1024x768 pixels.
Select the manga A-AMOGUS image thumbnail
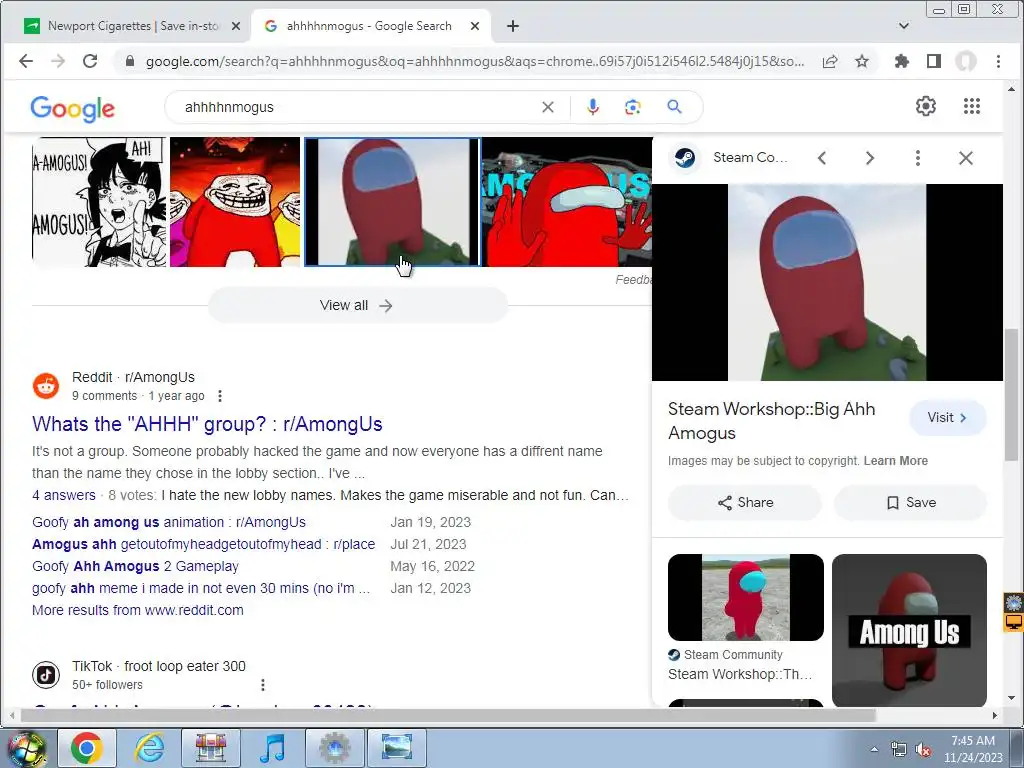(99, 202)
